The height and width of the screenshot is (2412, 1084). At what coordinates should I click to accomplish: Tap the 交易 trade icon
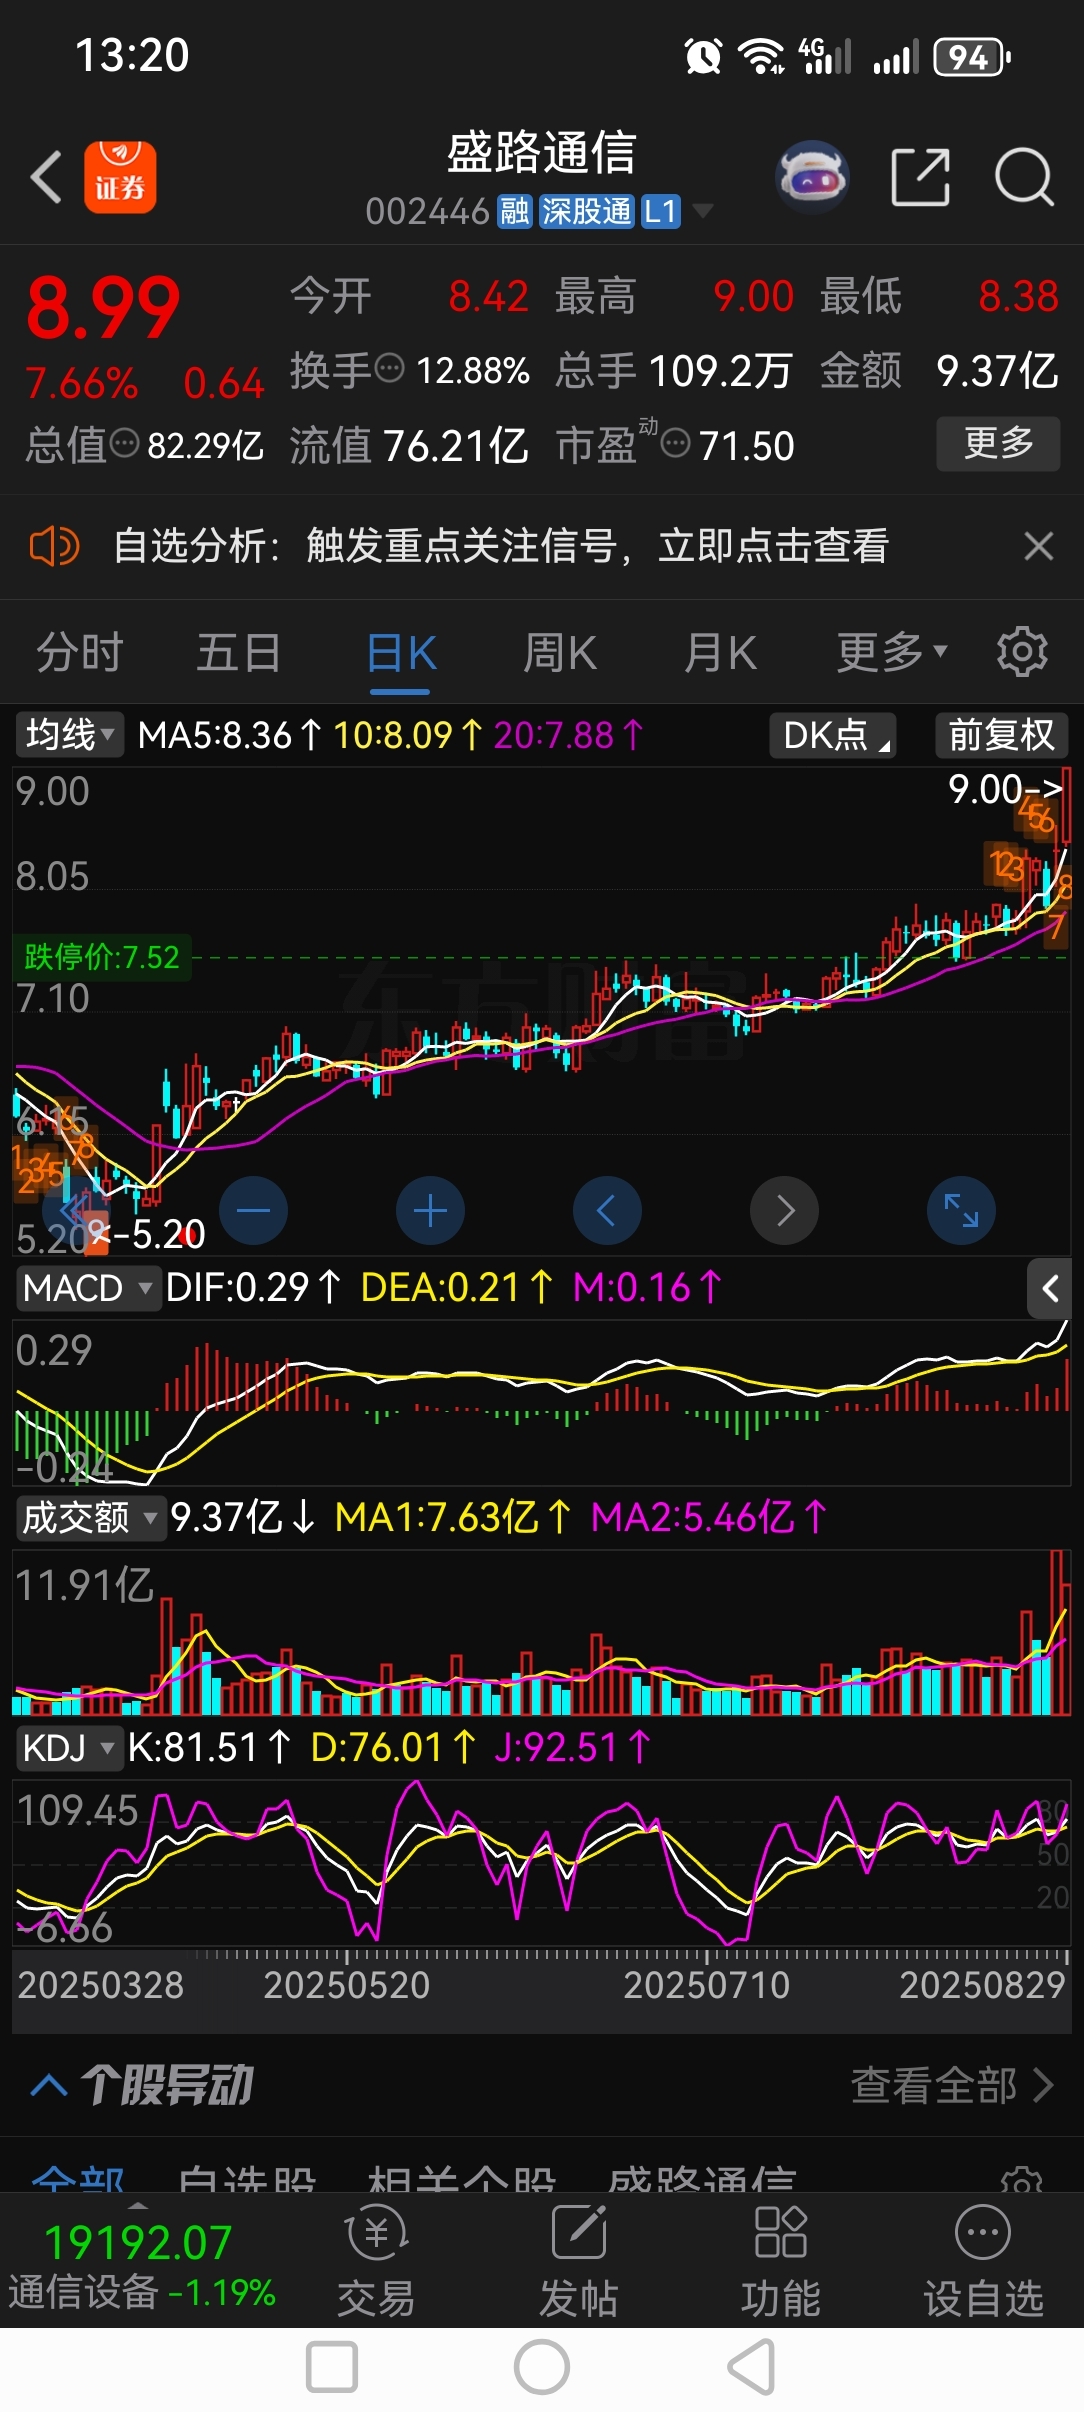376,2261
